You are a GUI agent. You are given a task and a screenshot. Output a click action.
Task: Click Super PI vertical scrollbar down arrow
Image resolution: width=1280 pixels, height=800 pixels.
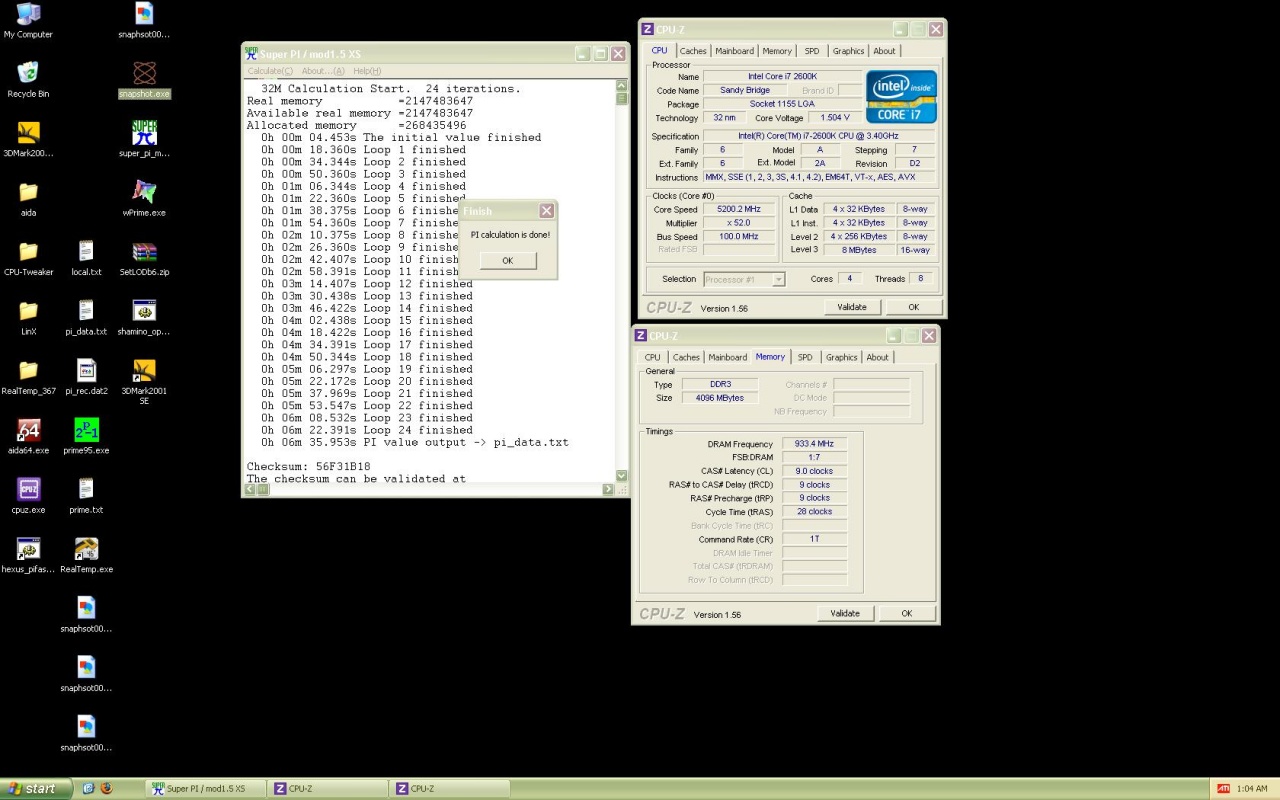click(x=621, y=476)
